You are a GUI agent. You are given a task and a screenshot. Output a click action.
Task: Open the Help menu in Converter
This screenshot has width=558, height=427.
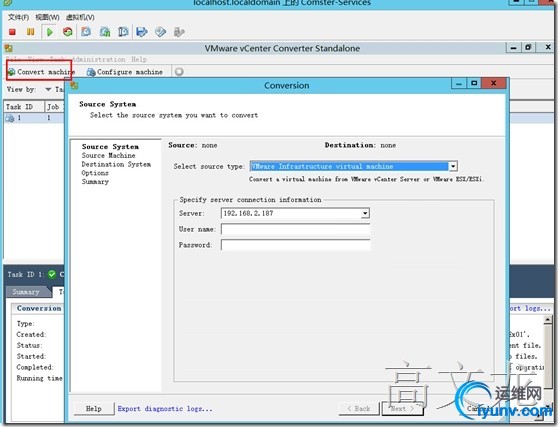click(x=139, y=59)
